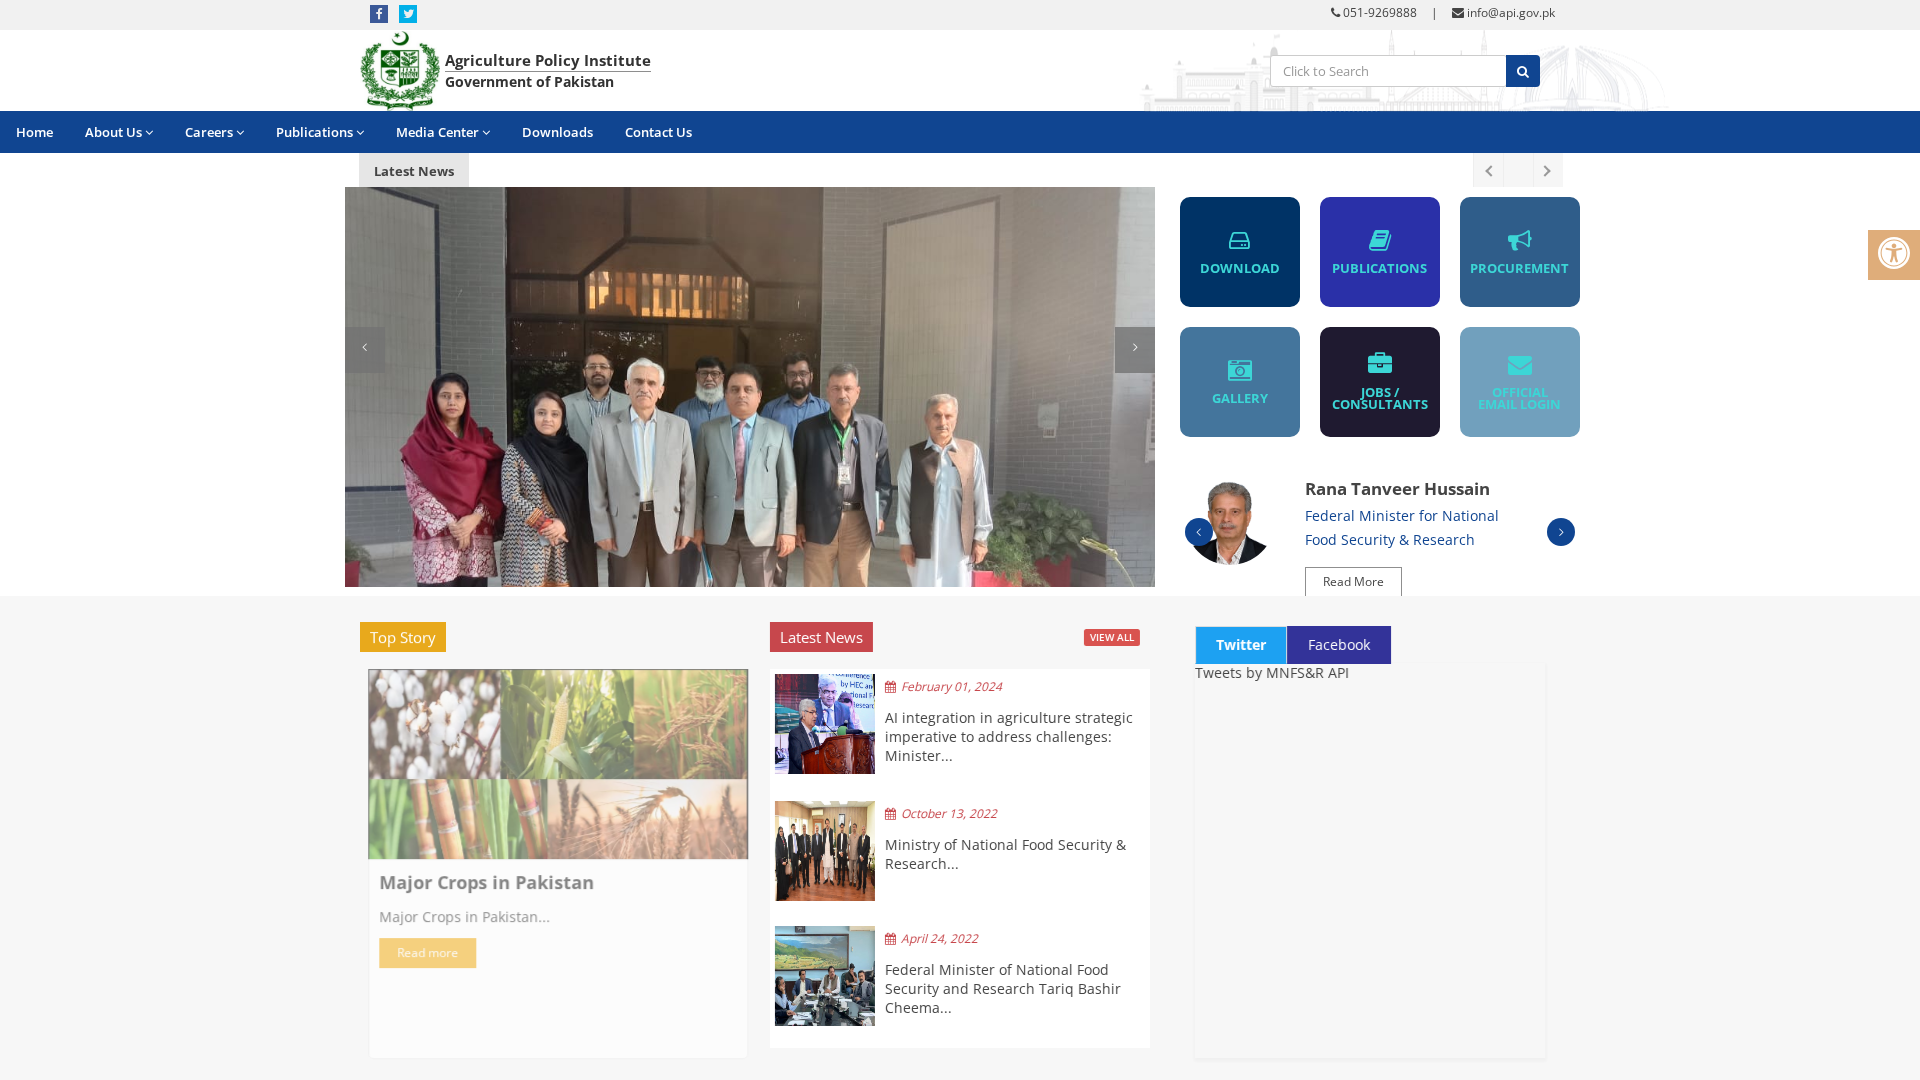Expand the Careers dropdown menu
The height and width of the screenshot is (1080, 1920).
[x=214, y=132]
